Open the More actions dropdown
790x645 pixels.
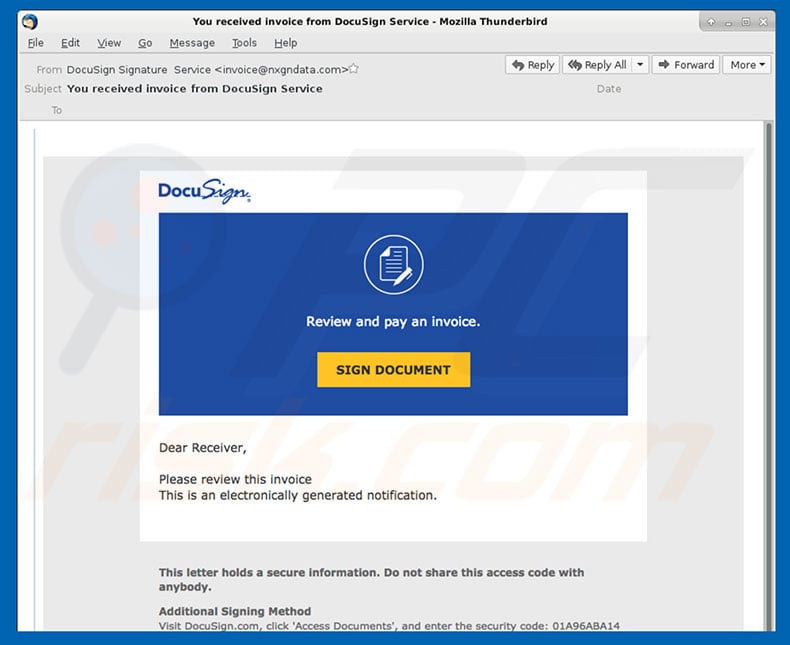[747, 65]
